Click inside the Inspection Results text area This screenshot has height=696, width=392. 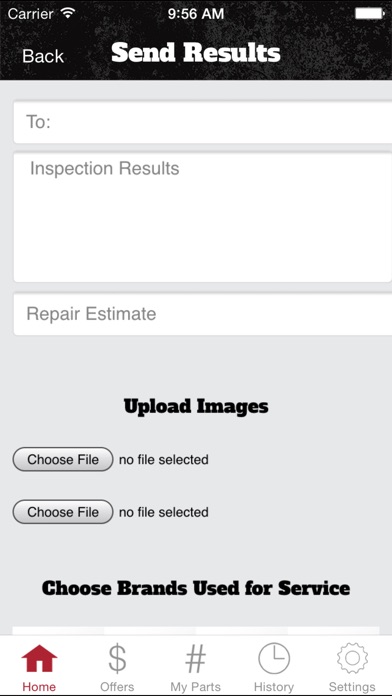(203, 218)
